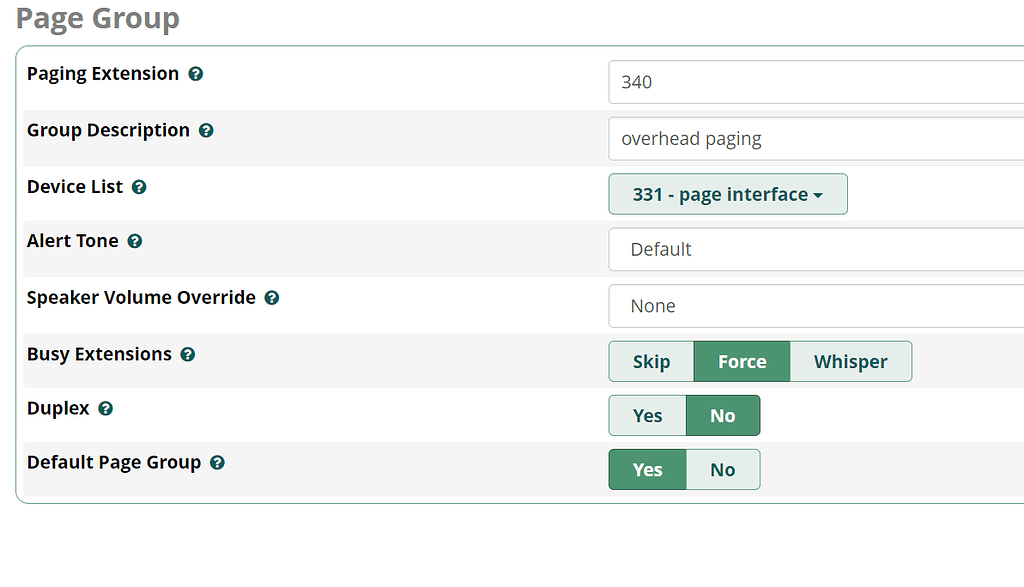This screenshot has height=587, width=1024.
Task: Open help for Alert Tone
Action: pyautogui.click(x=133, y=240)
